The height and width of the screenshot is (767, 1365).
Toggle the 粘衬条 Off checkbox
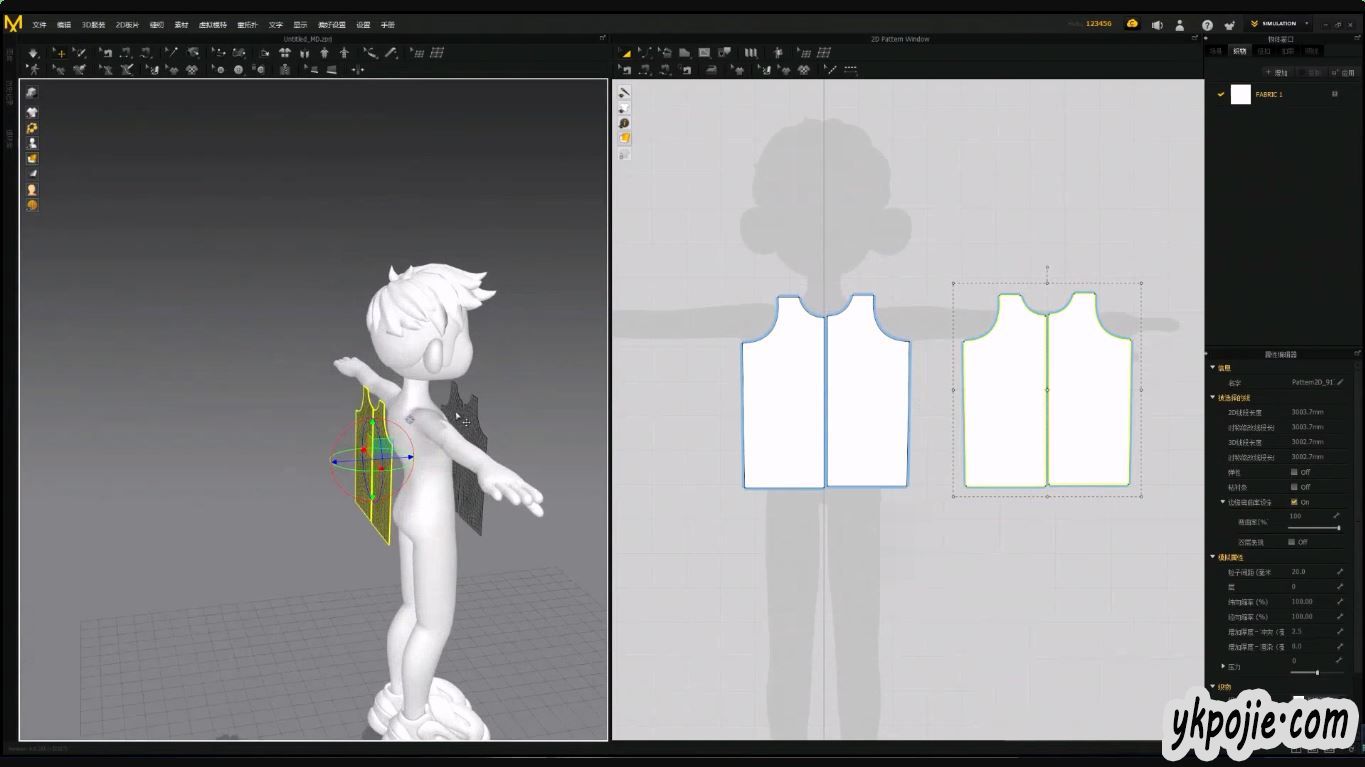(1293, 487)
